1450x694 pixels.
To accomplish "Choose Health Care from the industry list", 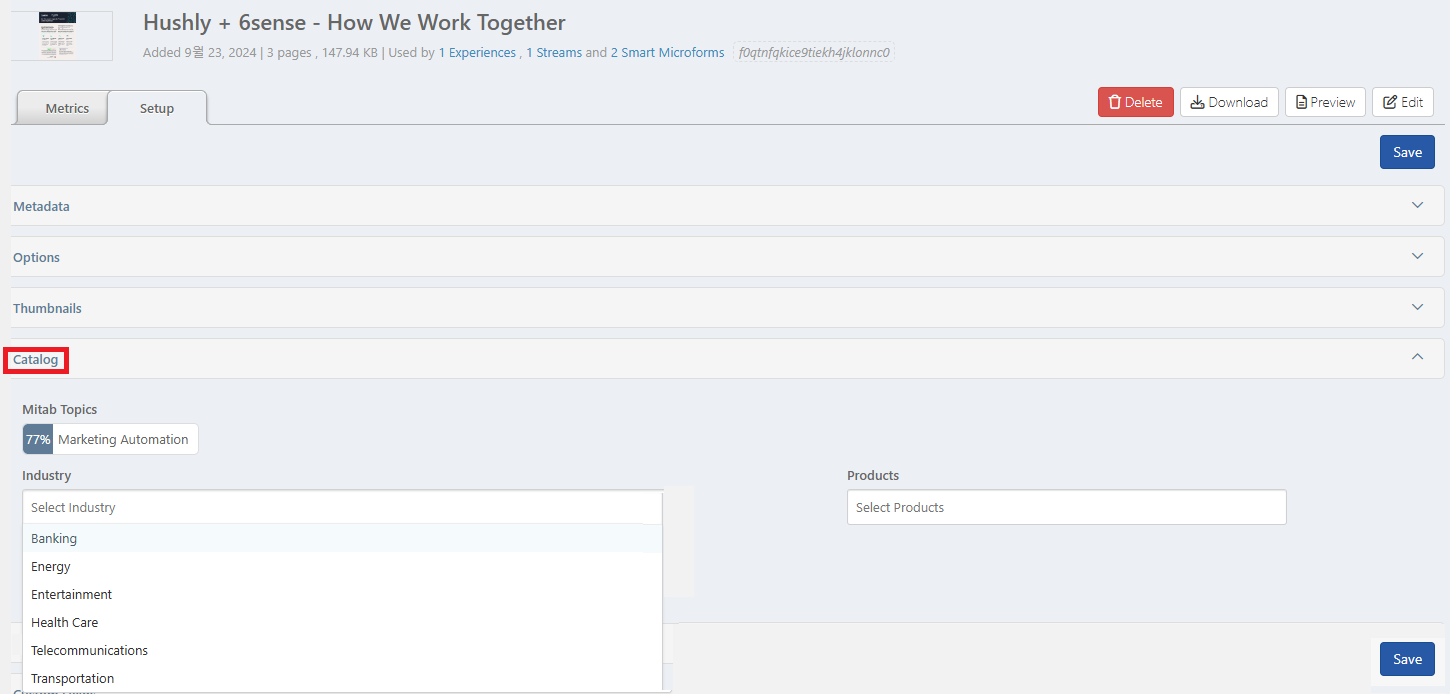I will (342, 622).
